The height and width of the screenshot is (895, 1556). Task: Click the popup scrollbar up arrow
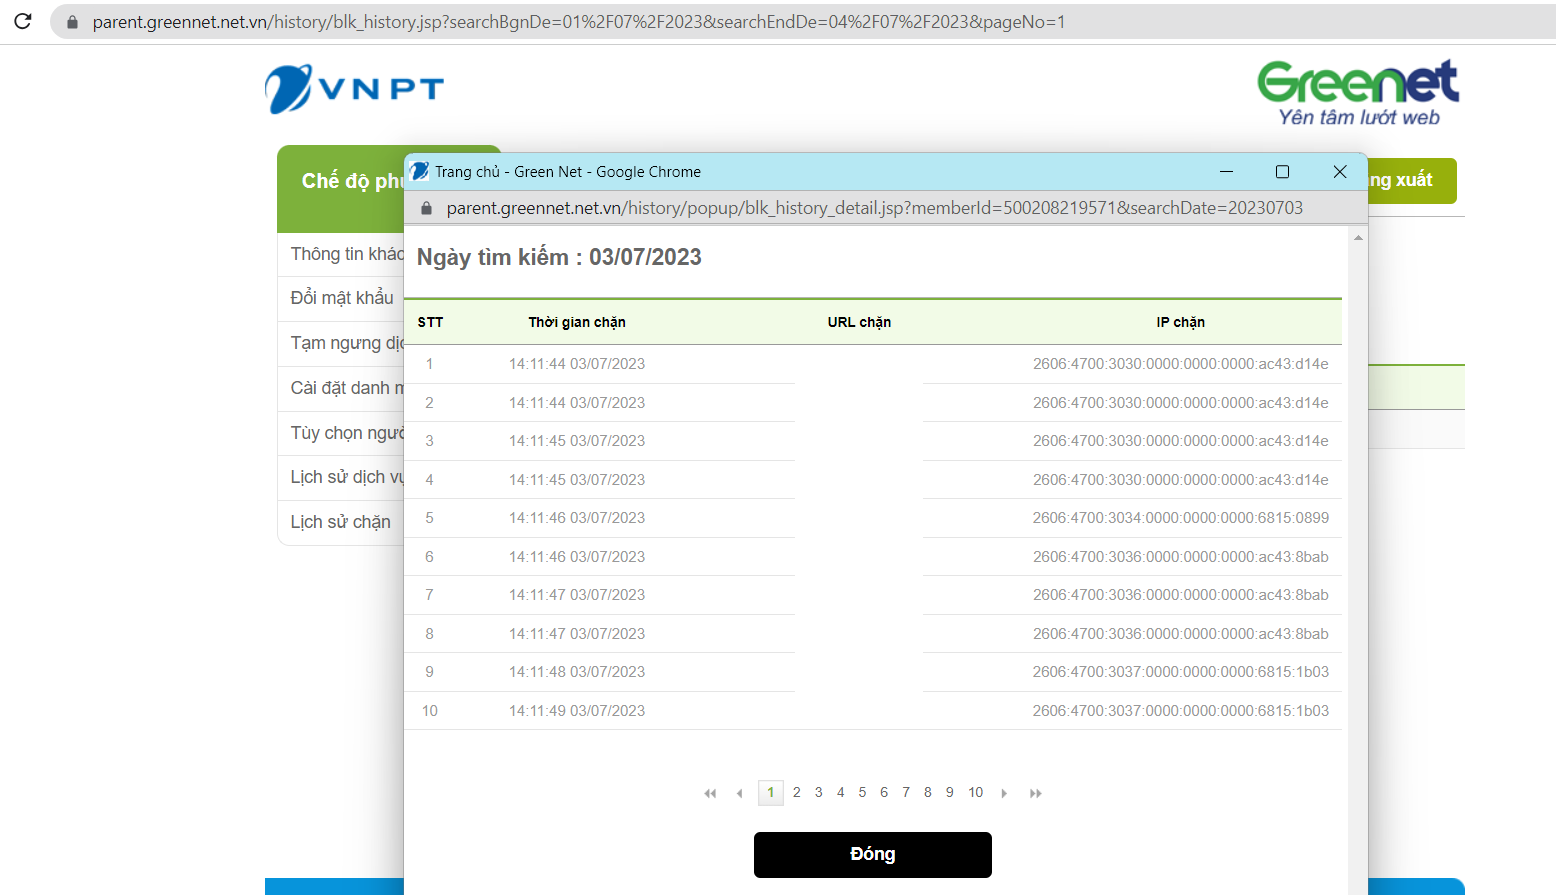pyautogui.click(x=1358, y=237)
